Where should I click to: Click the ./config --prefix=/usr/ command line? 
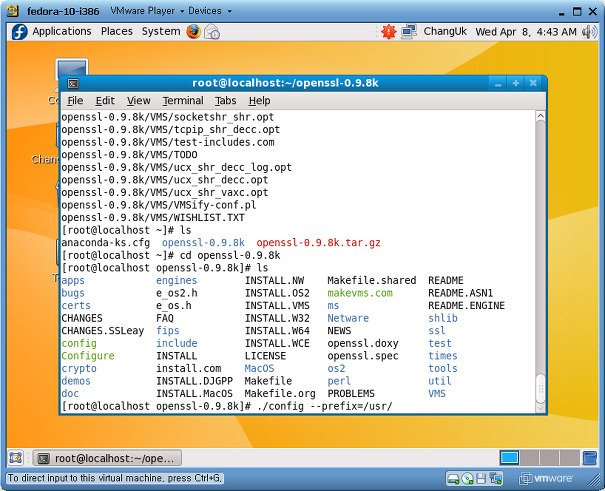coord(324,406)
